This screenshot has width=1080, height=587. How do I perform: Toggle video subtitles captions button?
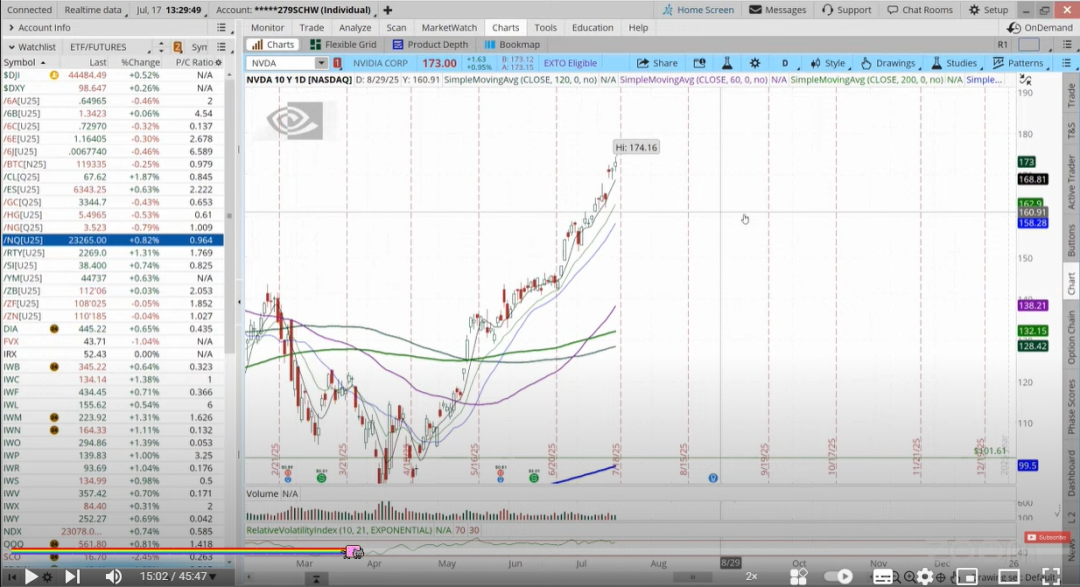pos(883,577)
